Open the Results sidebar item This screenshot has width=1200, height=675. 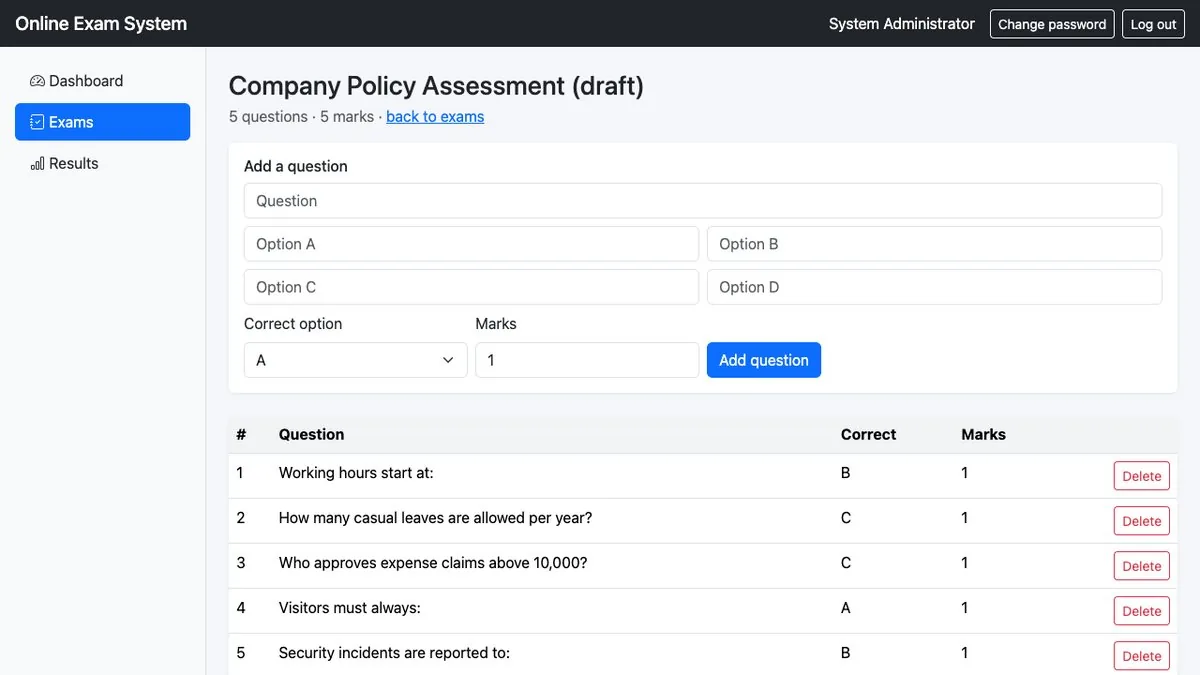coord(102,163)
